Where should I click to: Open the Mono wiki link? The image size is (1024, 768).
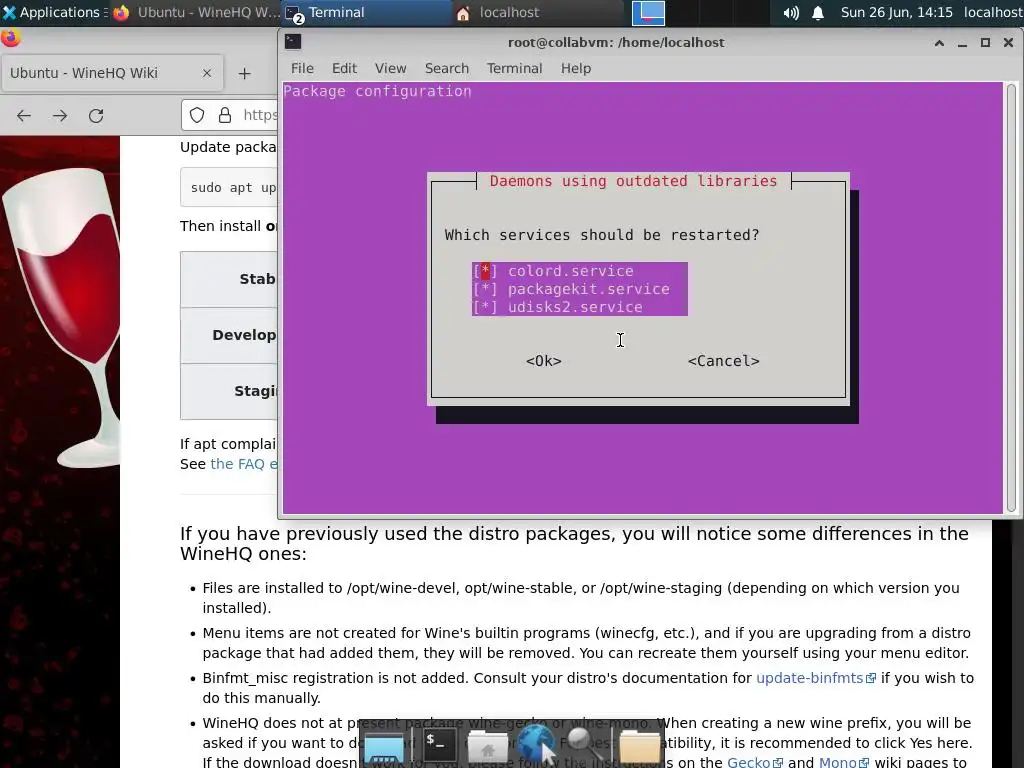pyautogui.click(x=844, y=761)
